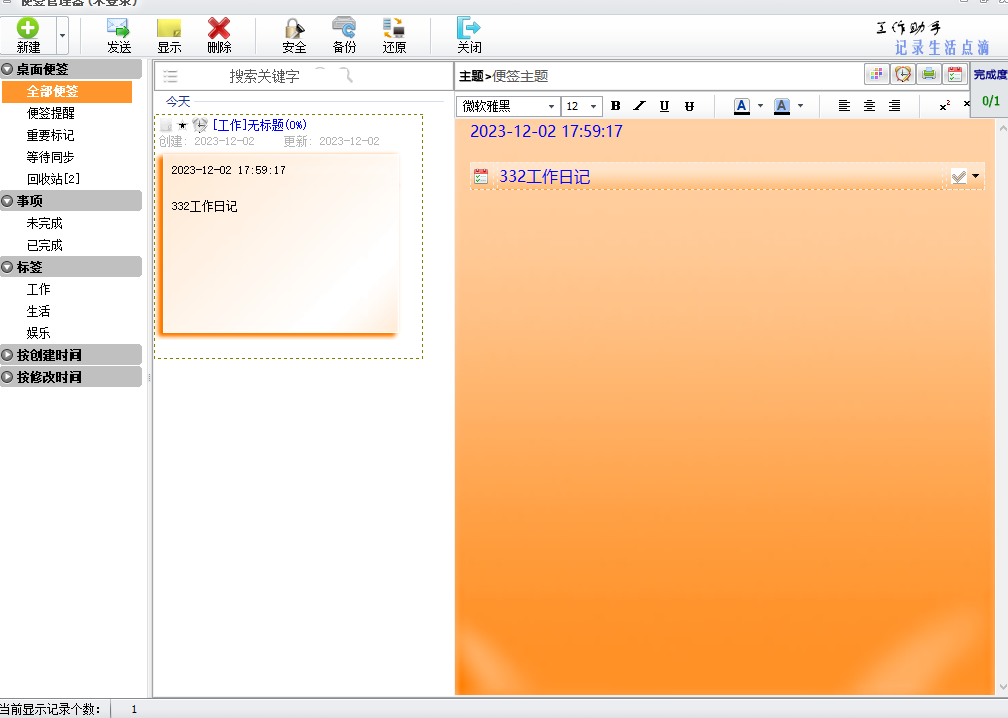Tick the checkbox beside [工作]无标题 note
This screenshot has width=1008, height=718.
click(x=166, y=126)
